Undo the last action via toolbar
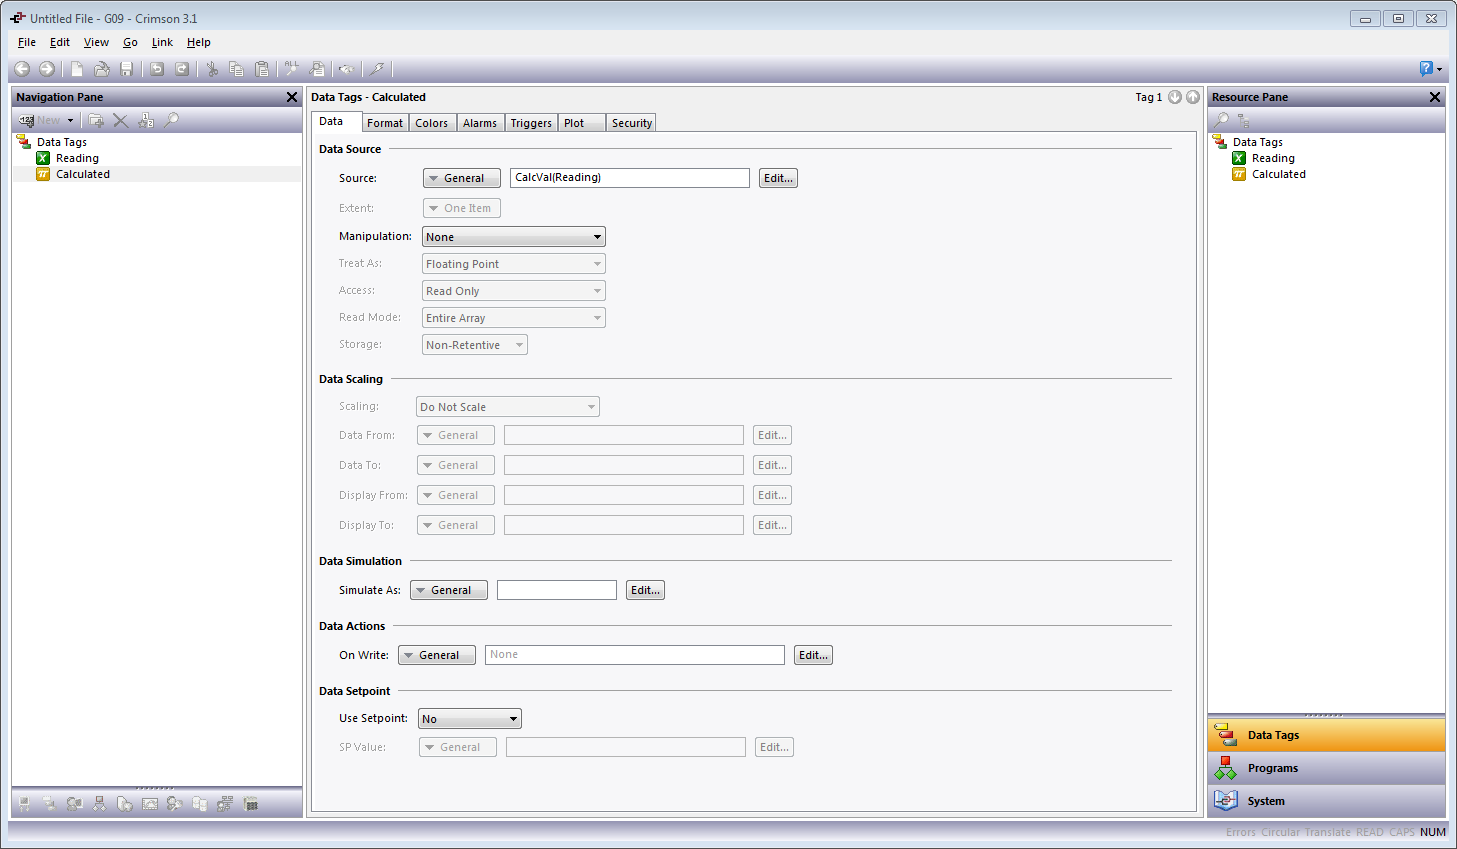This screenshot has height=849, width=1457. (x=157, y=69)
